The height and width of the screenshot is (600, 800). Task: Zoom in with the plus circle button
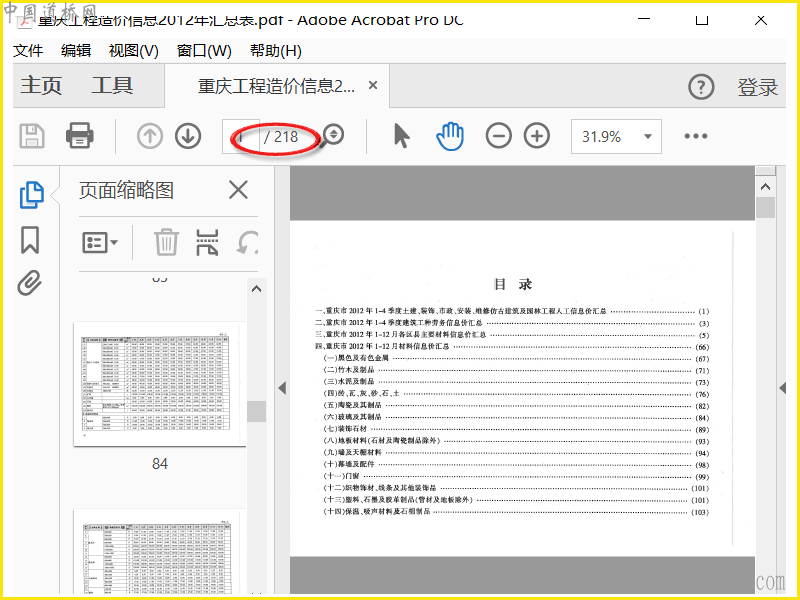[537, 136]
